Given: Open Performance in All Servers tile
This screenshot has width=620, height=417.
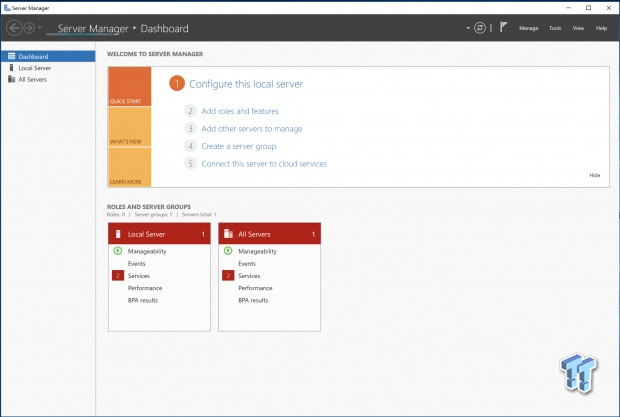Looking at the screenshot, I should click(255, 288).
